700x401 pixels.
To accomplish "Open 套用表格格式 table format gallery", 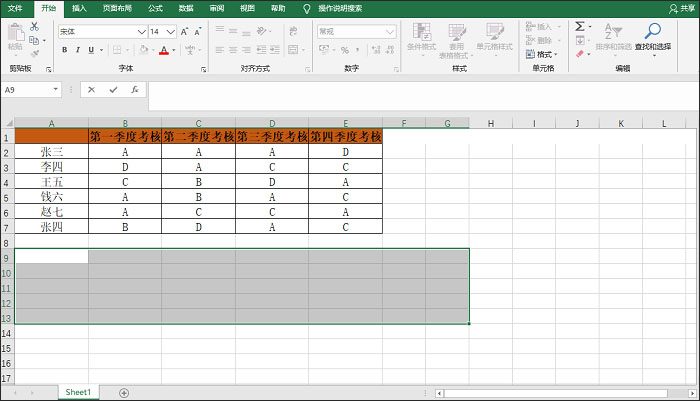I will coord(456,41).
